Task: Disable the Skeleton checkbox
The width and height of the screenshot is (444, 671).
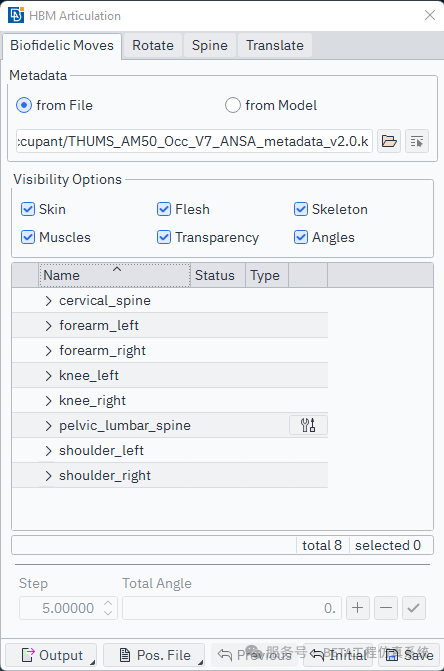Action: [301, 209]
